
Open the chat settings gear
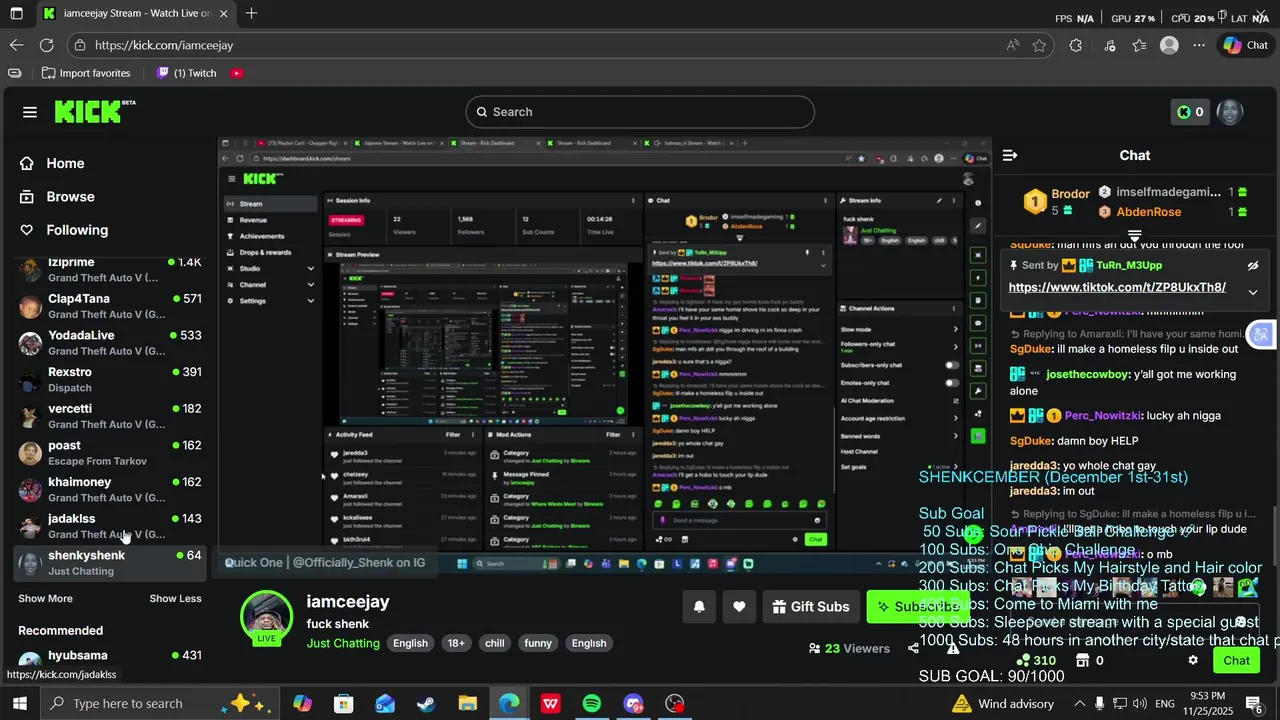point(1192,660)
